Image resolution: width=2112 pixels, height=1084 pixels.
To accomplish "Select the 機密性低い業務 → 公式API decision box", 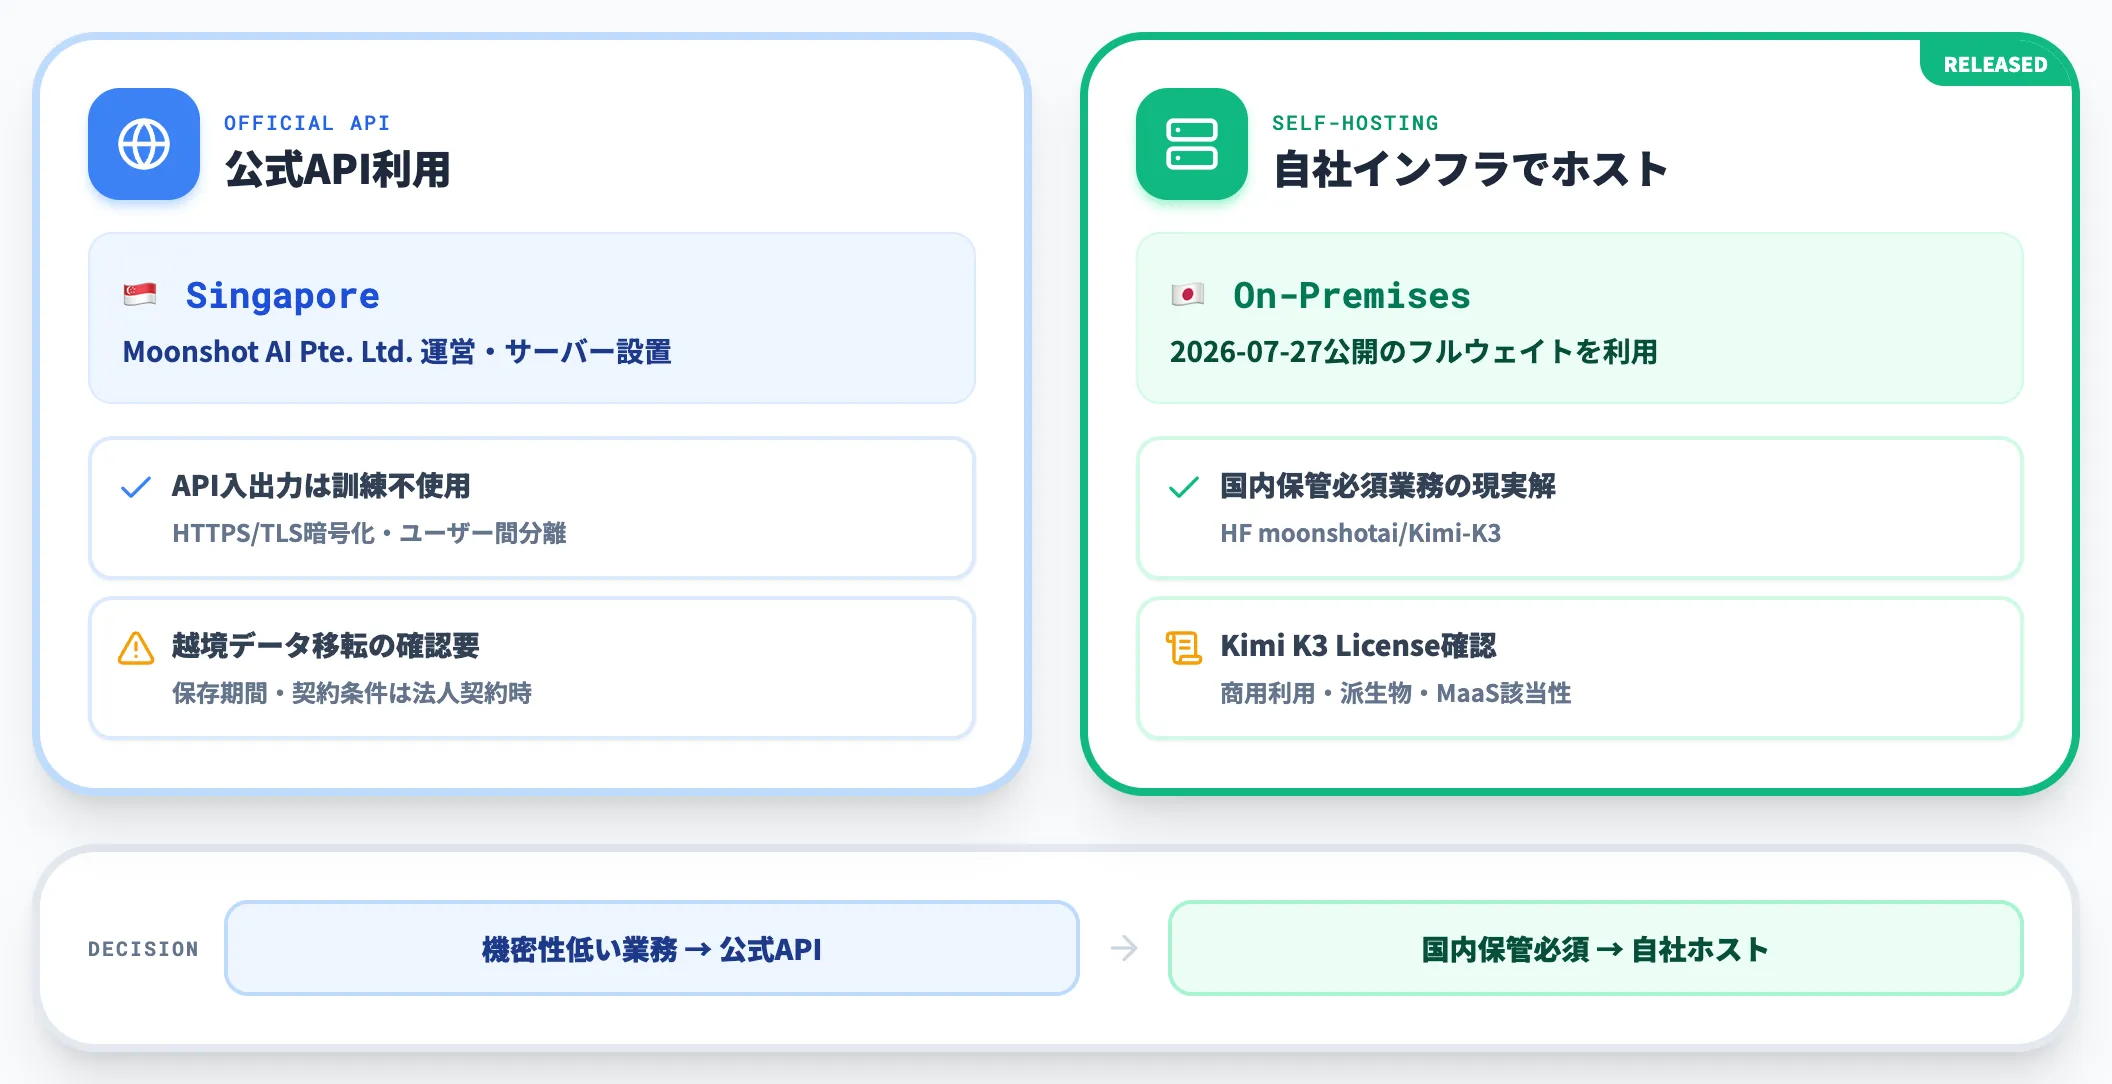I will (x=652, y=948).
